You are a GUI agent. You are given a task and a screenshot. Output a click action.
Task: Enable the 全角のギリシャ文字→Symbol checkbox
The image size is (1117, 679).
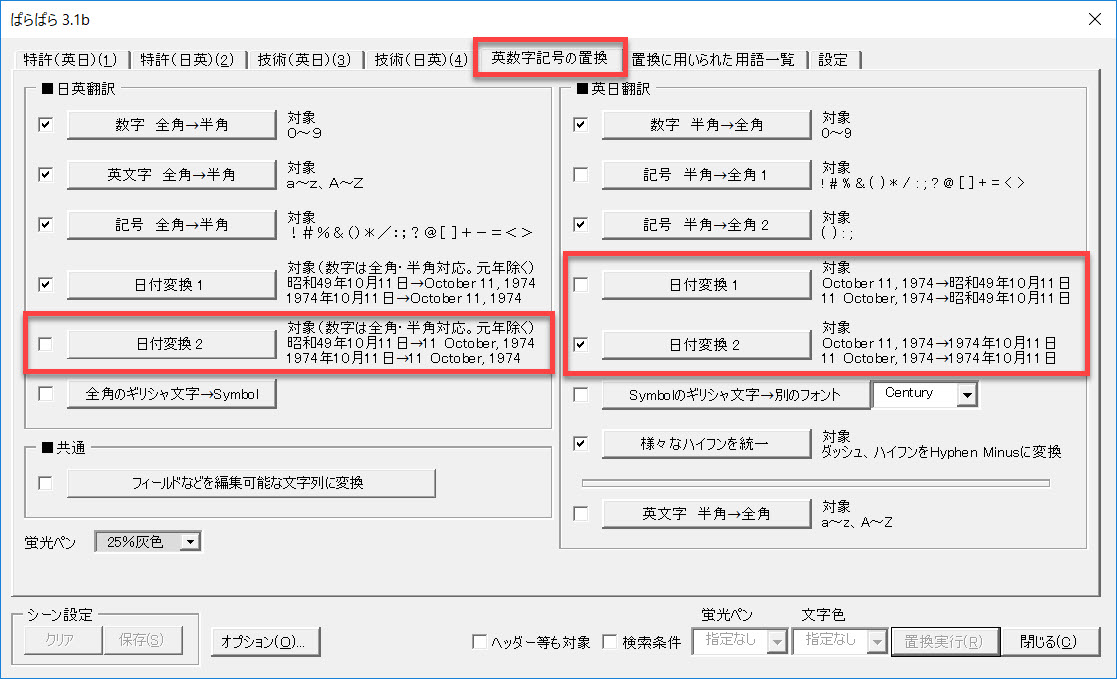coord(45,394)
